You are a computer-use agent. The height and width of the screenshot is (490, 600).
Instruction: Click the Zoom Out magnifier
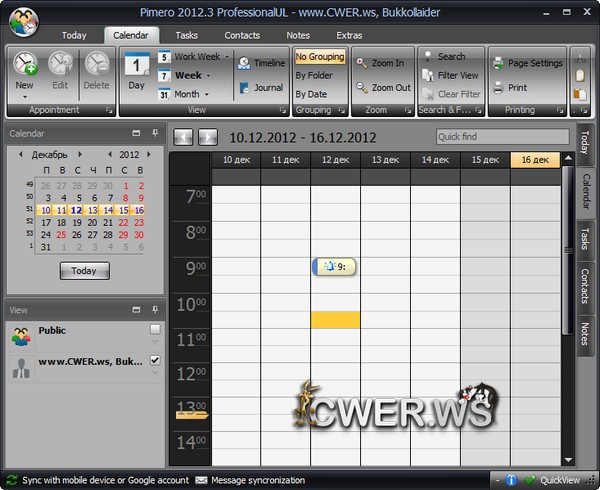[x=381, y=88]
